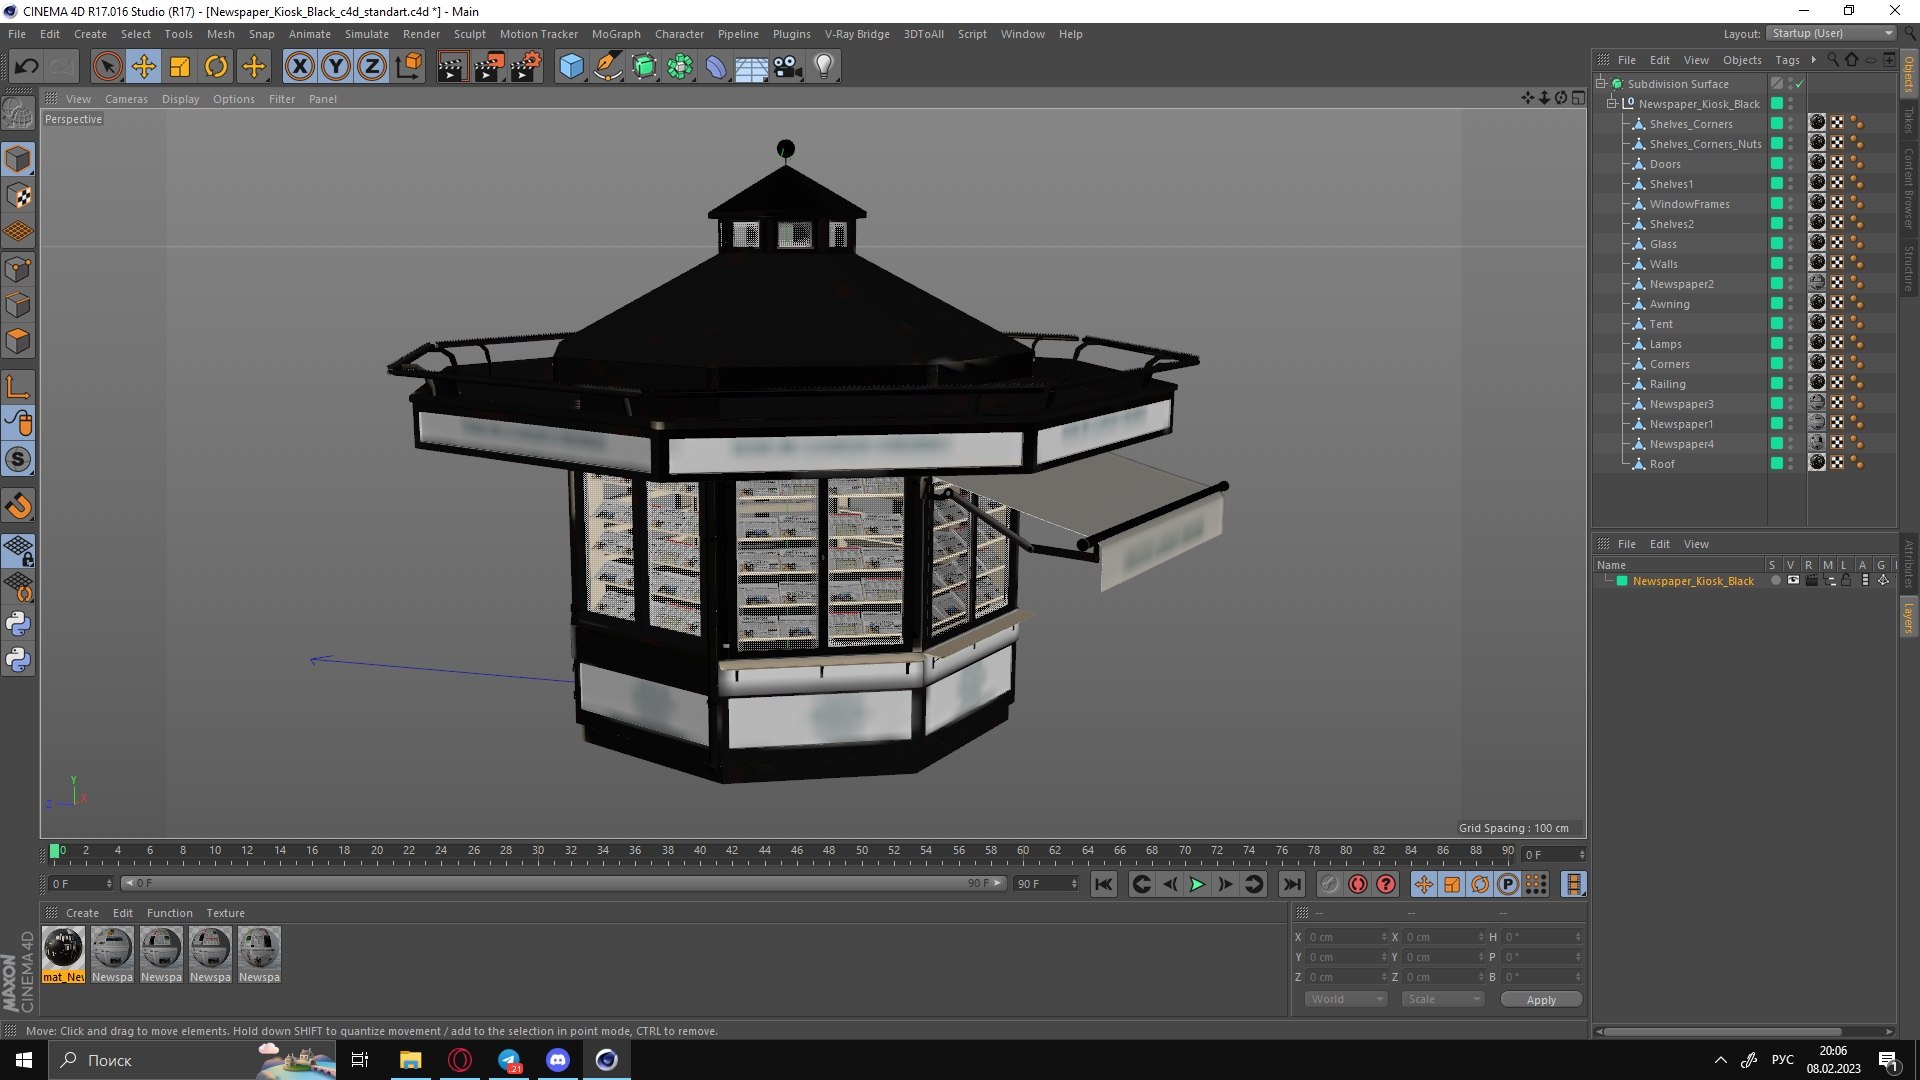Toggle X axis lock

(x=299, y=67)
